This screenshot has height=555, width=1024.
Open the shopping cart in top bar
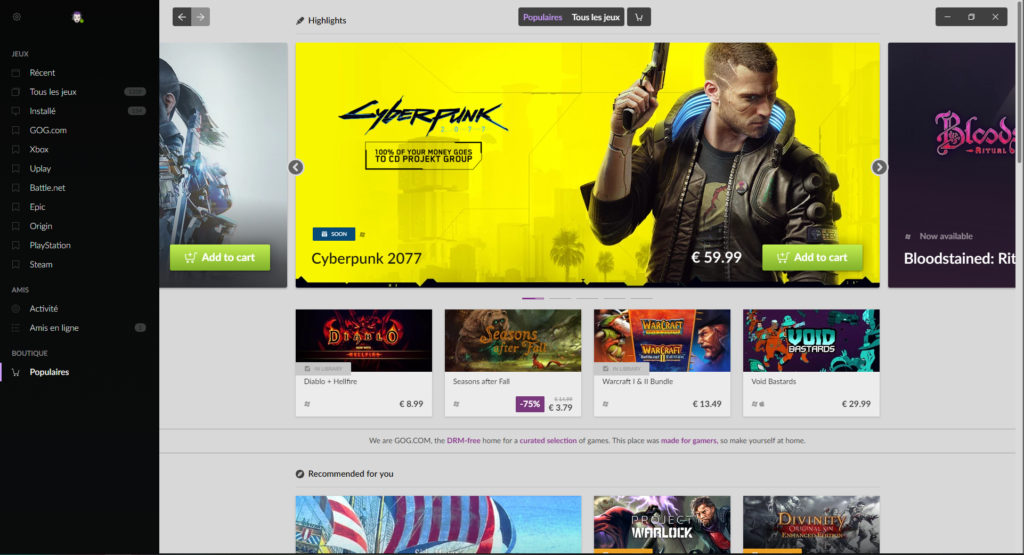pyautogui.click(x=639, y=17)
